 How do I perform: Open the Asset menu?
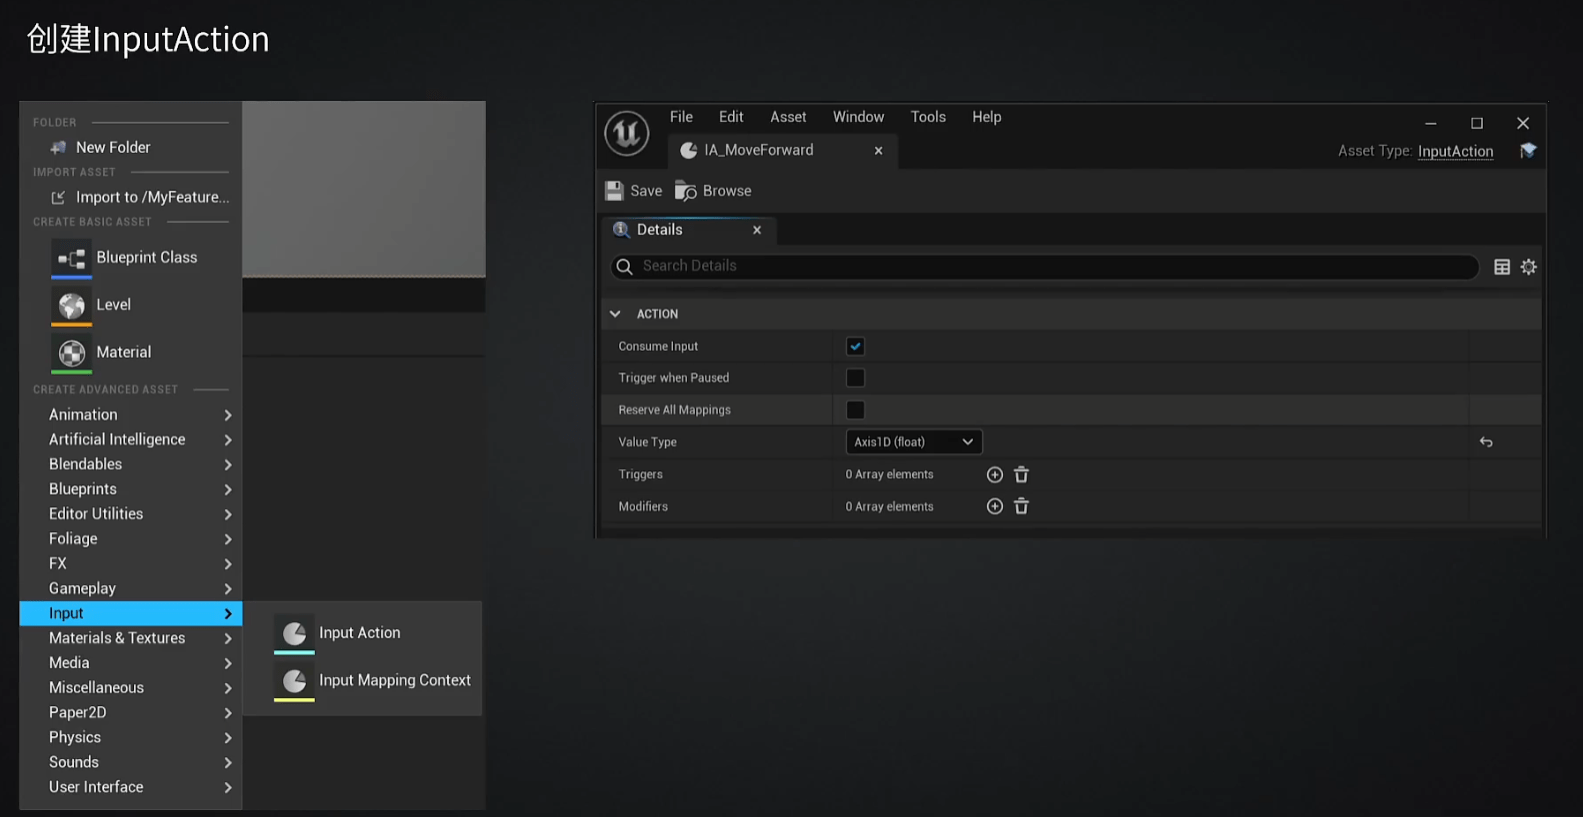(787, 117)
